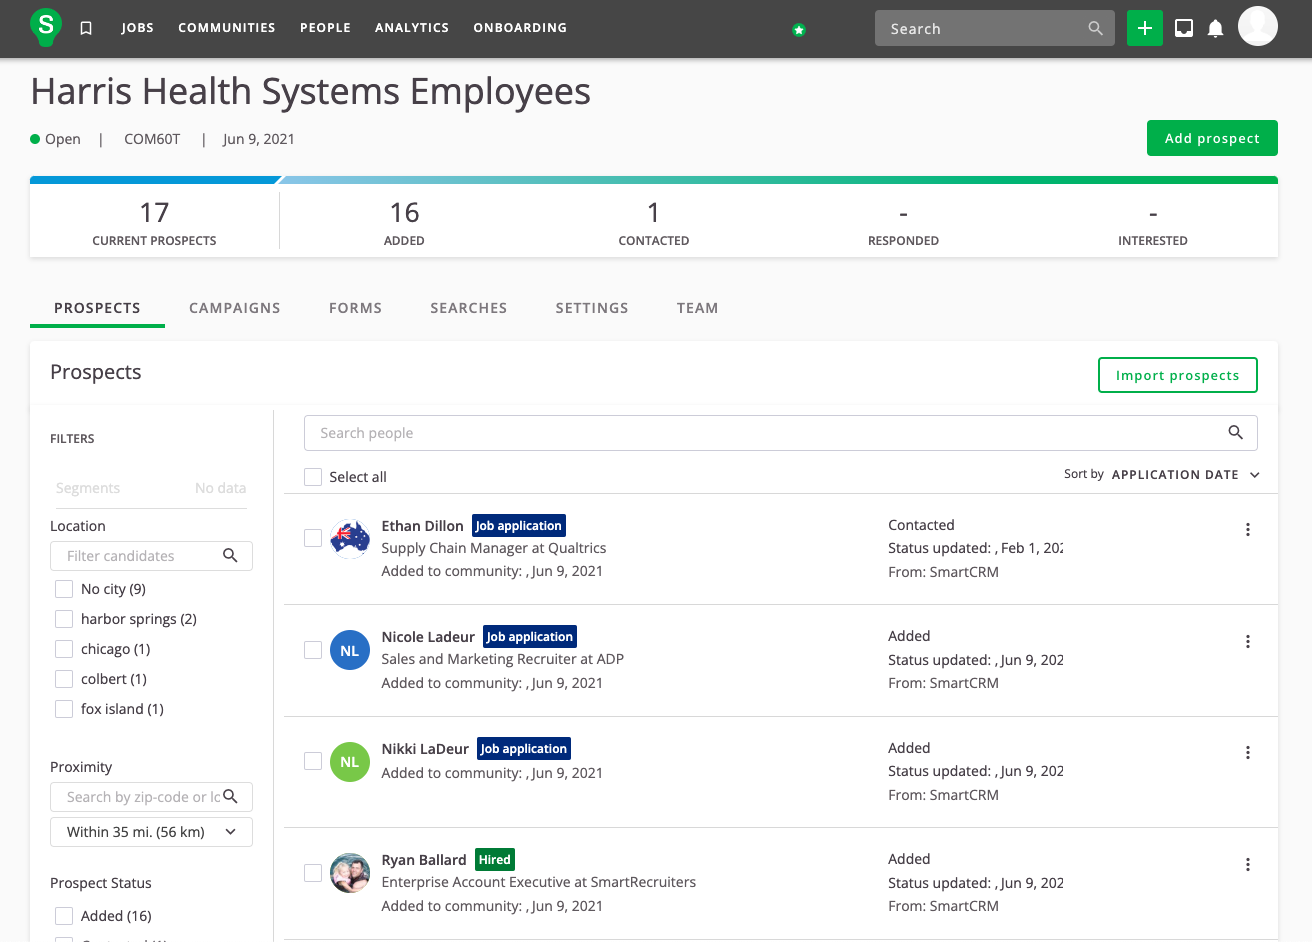Open Nikki LaDeur's profile name link
This screenshot has height=942, width=1312.
(425, 749)
